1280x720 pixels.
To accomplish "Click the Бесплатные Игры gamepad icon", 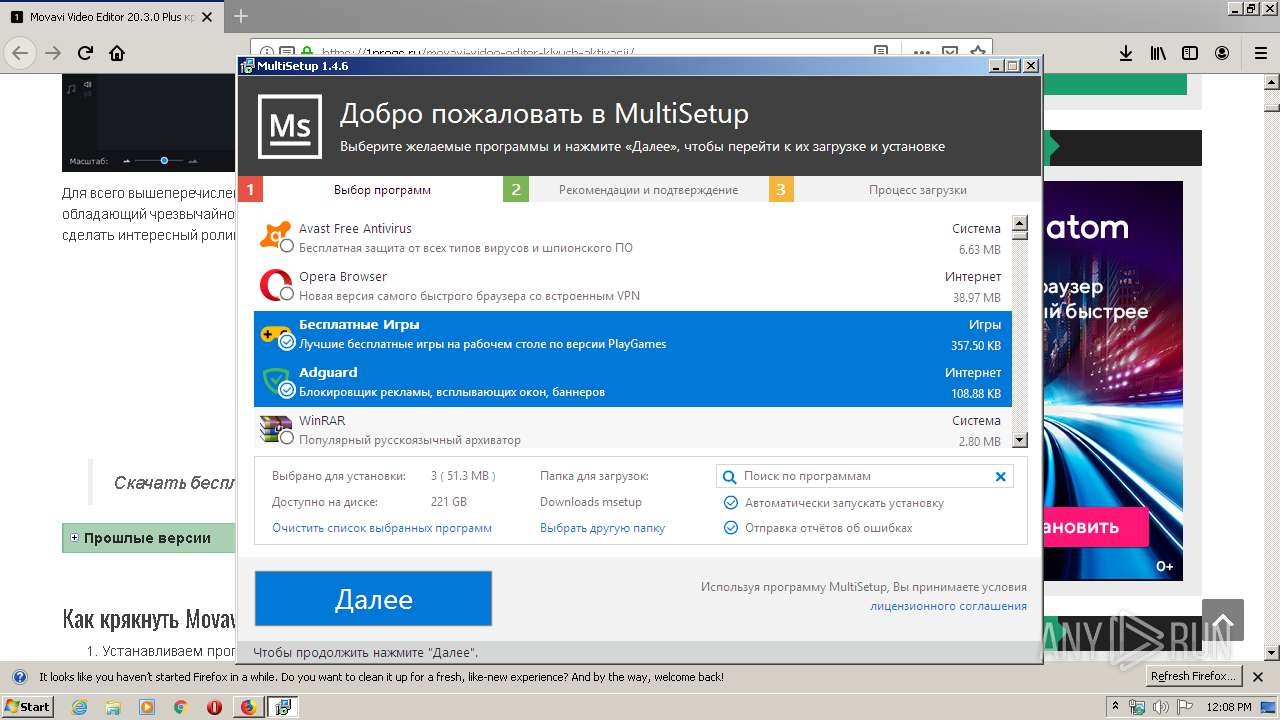I will click(x=275, y=333).
